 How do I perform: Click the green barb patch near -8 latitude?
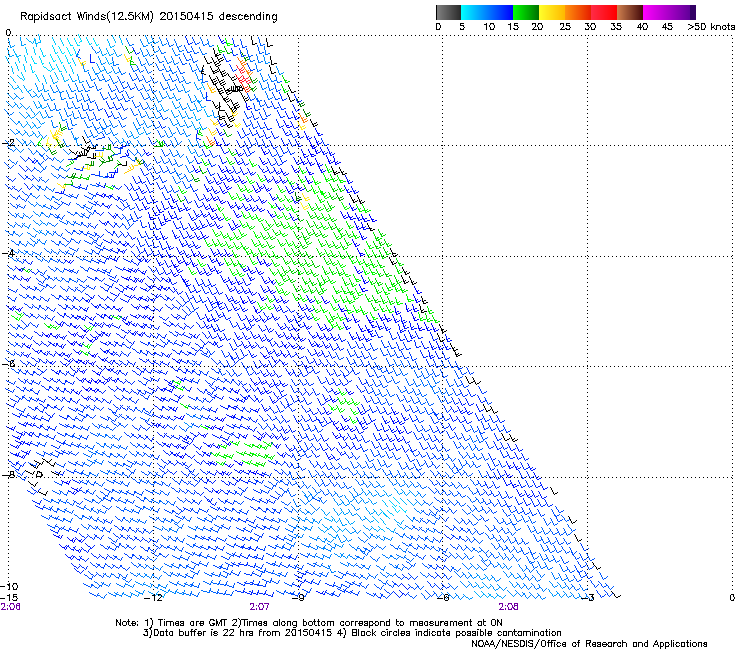pos(243,454)
